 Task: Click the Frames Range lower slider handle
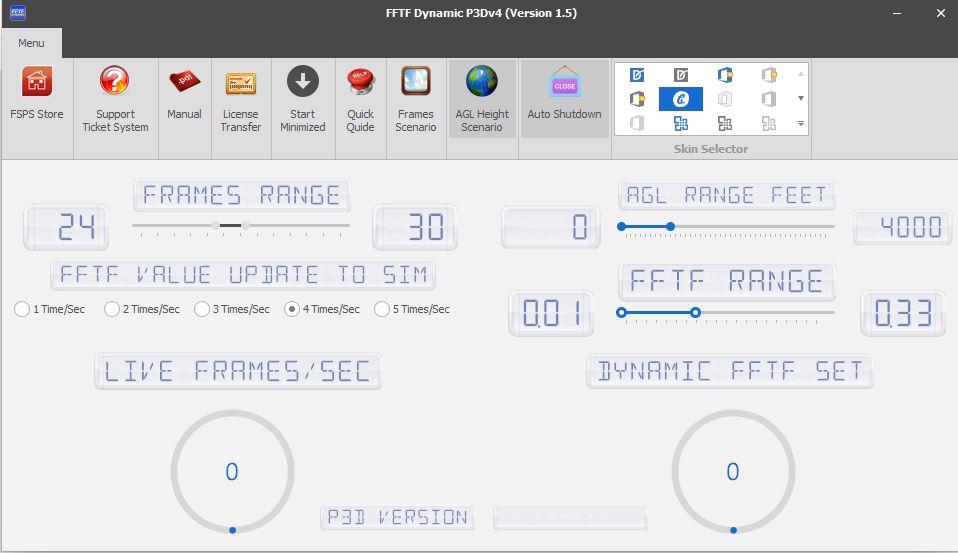point(216,225)
